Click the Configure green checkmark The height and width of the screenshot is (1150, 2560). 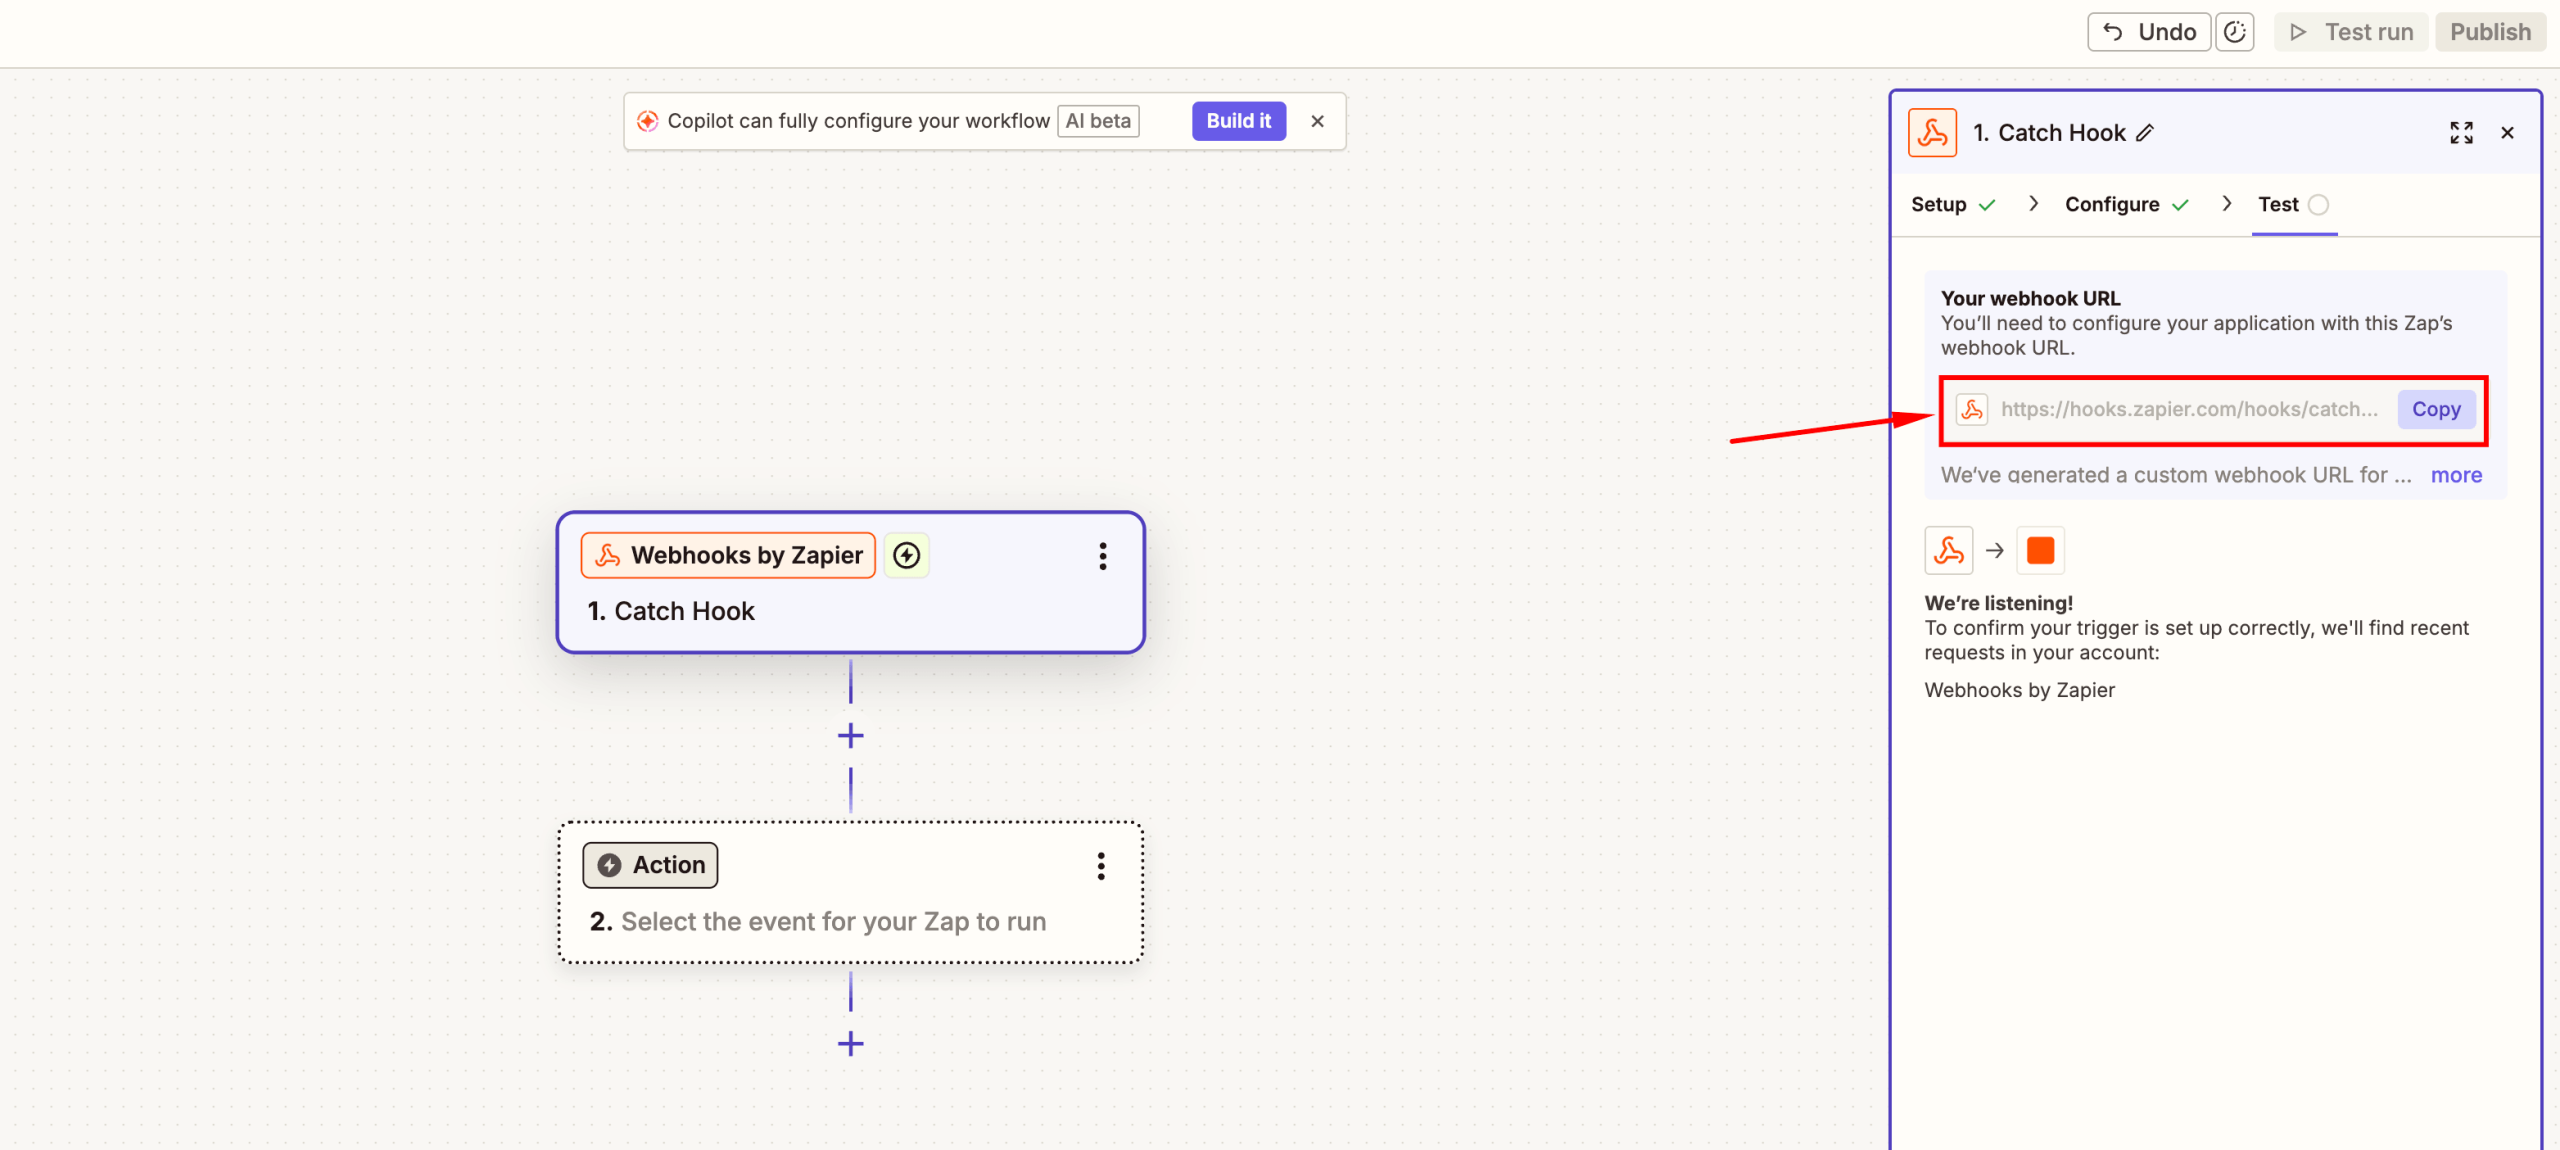[x=2179, y=205]
